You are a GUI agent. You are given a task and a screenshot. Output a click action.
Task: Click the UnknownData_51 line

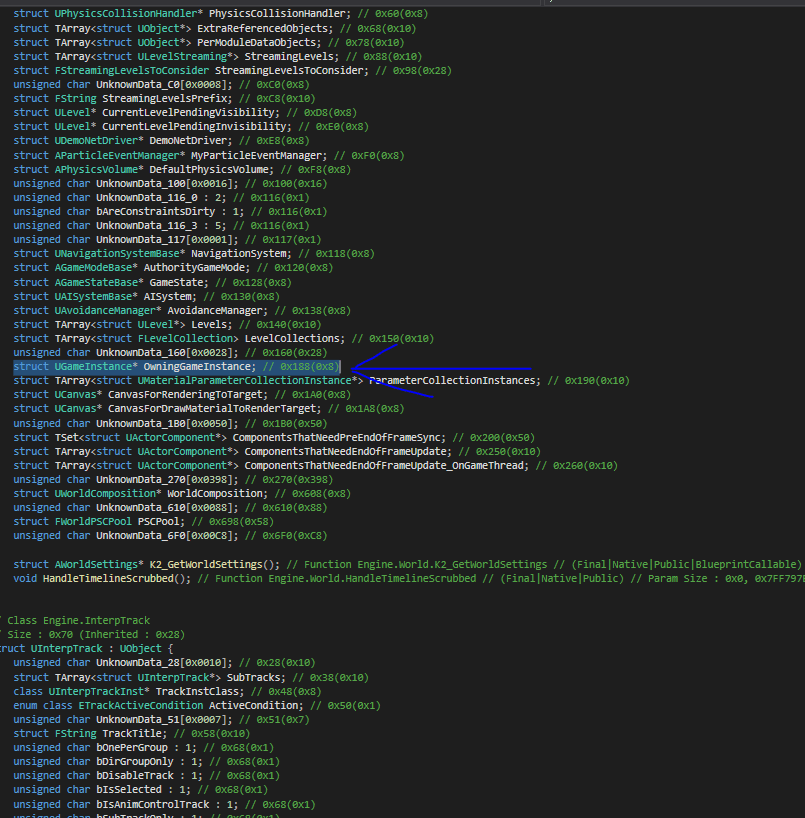[x=161, y=720]
